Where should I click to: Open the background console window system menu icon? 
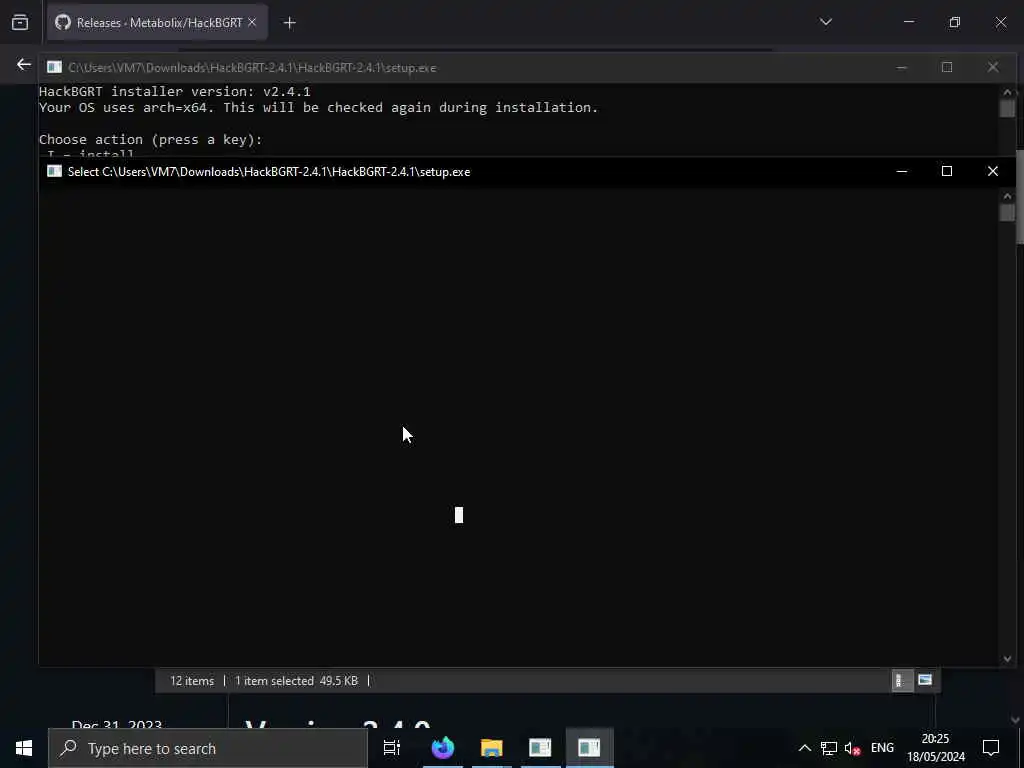coord(55,67)
